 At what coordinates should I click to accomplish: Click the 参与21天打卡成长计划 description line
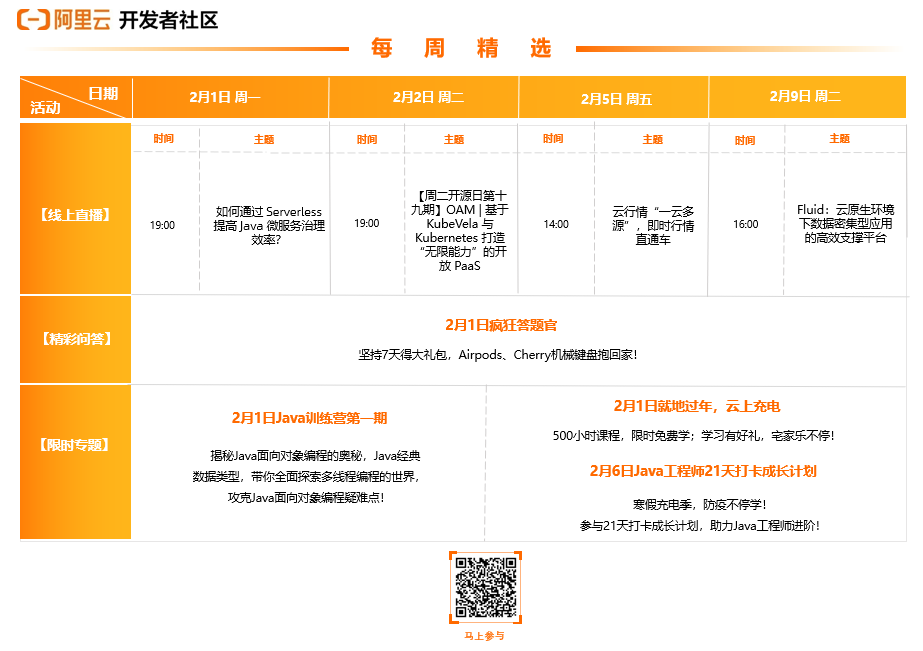pyautogui.click(x=699, y=526)
